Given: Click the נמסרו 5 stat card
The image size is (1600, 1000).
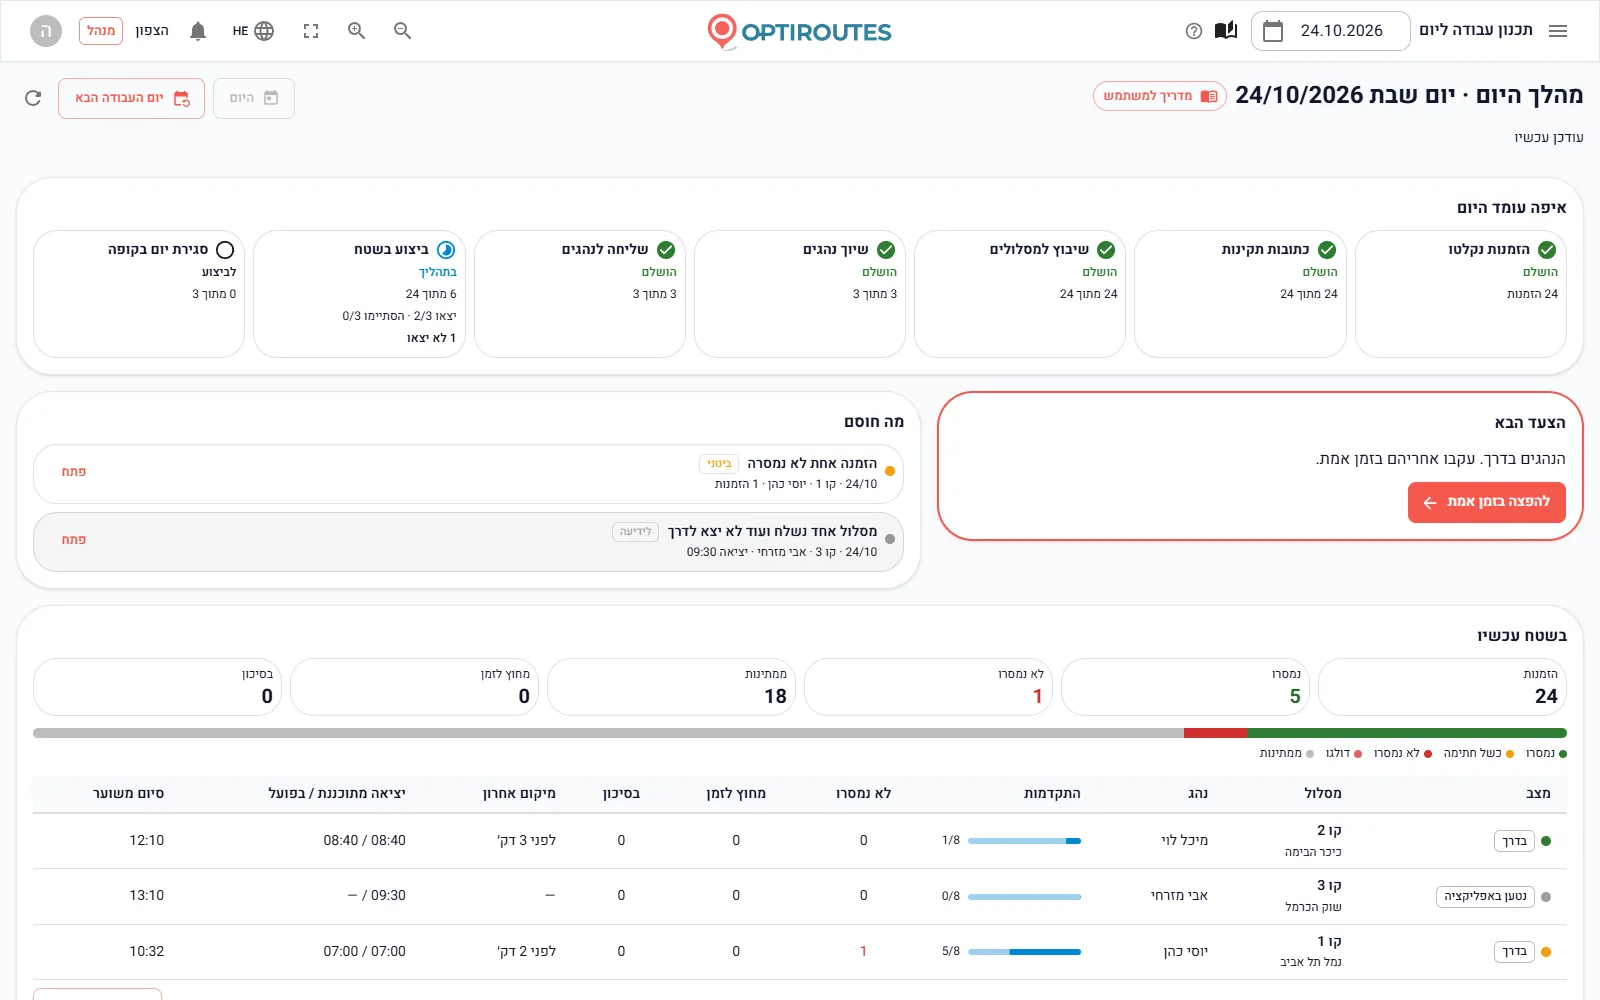Looking at the screenshot, I should click(x=1185, y=687).
